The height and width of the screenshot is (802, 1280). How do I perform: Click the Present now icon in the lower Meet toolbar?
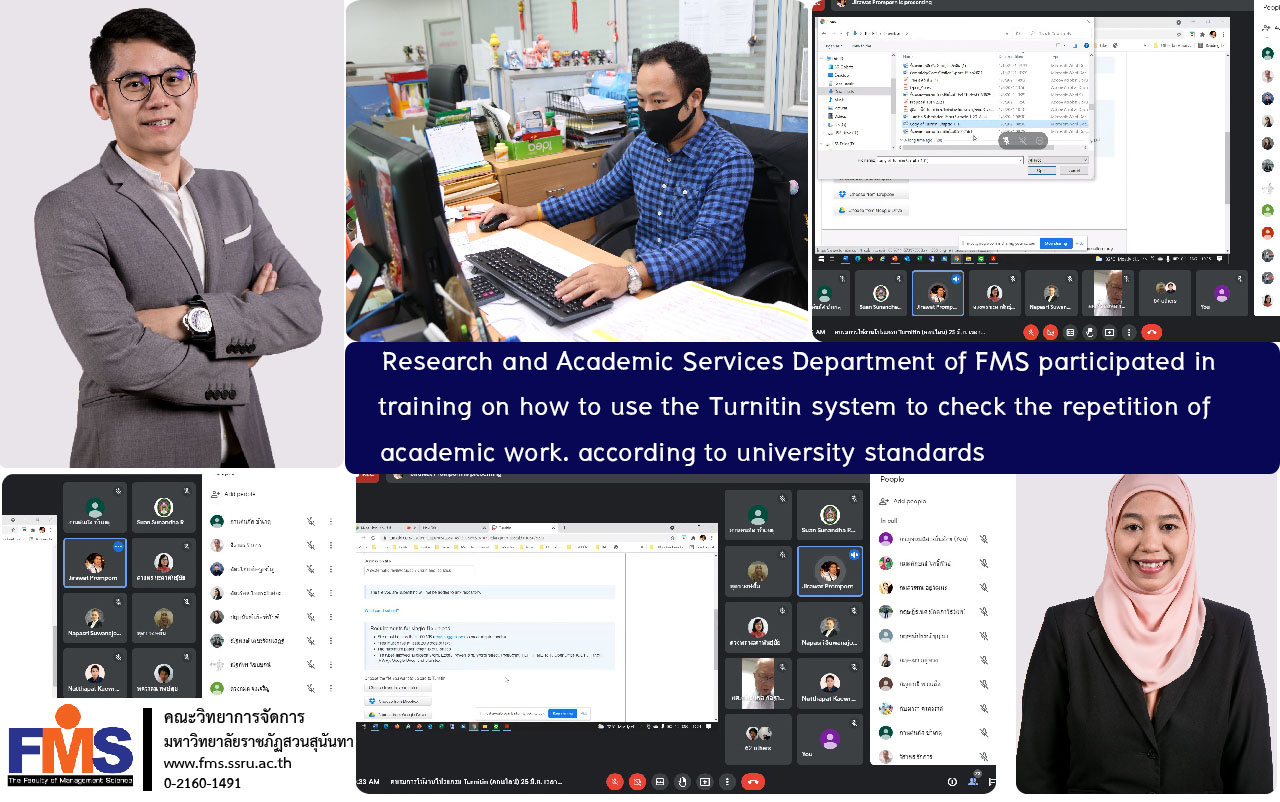706,781
